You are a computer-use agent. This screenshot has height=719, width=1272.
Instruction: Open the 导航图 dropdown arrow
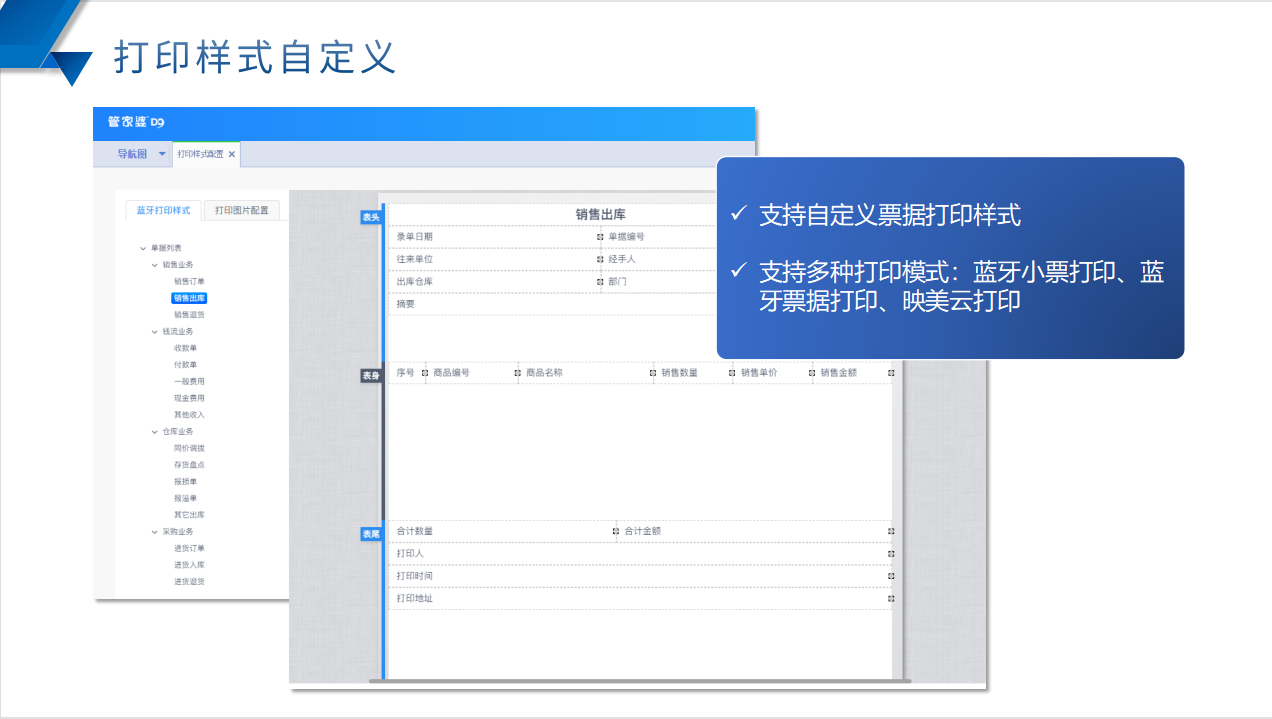(x=162, y=154)
